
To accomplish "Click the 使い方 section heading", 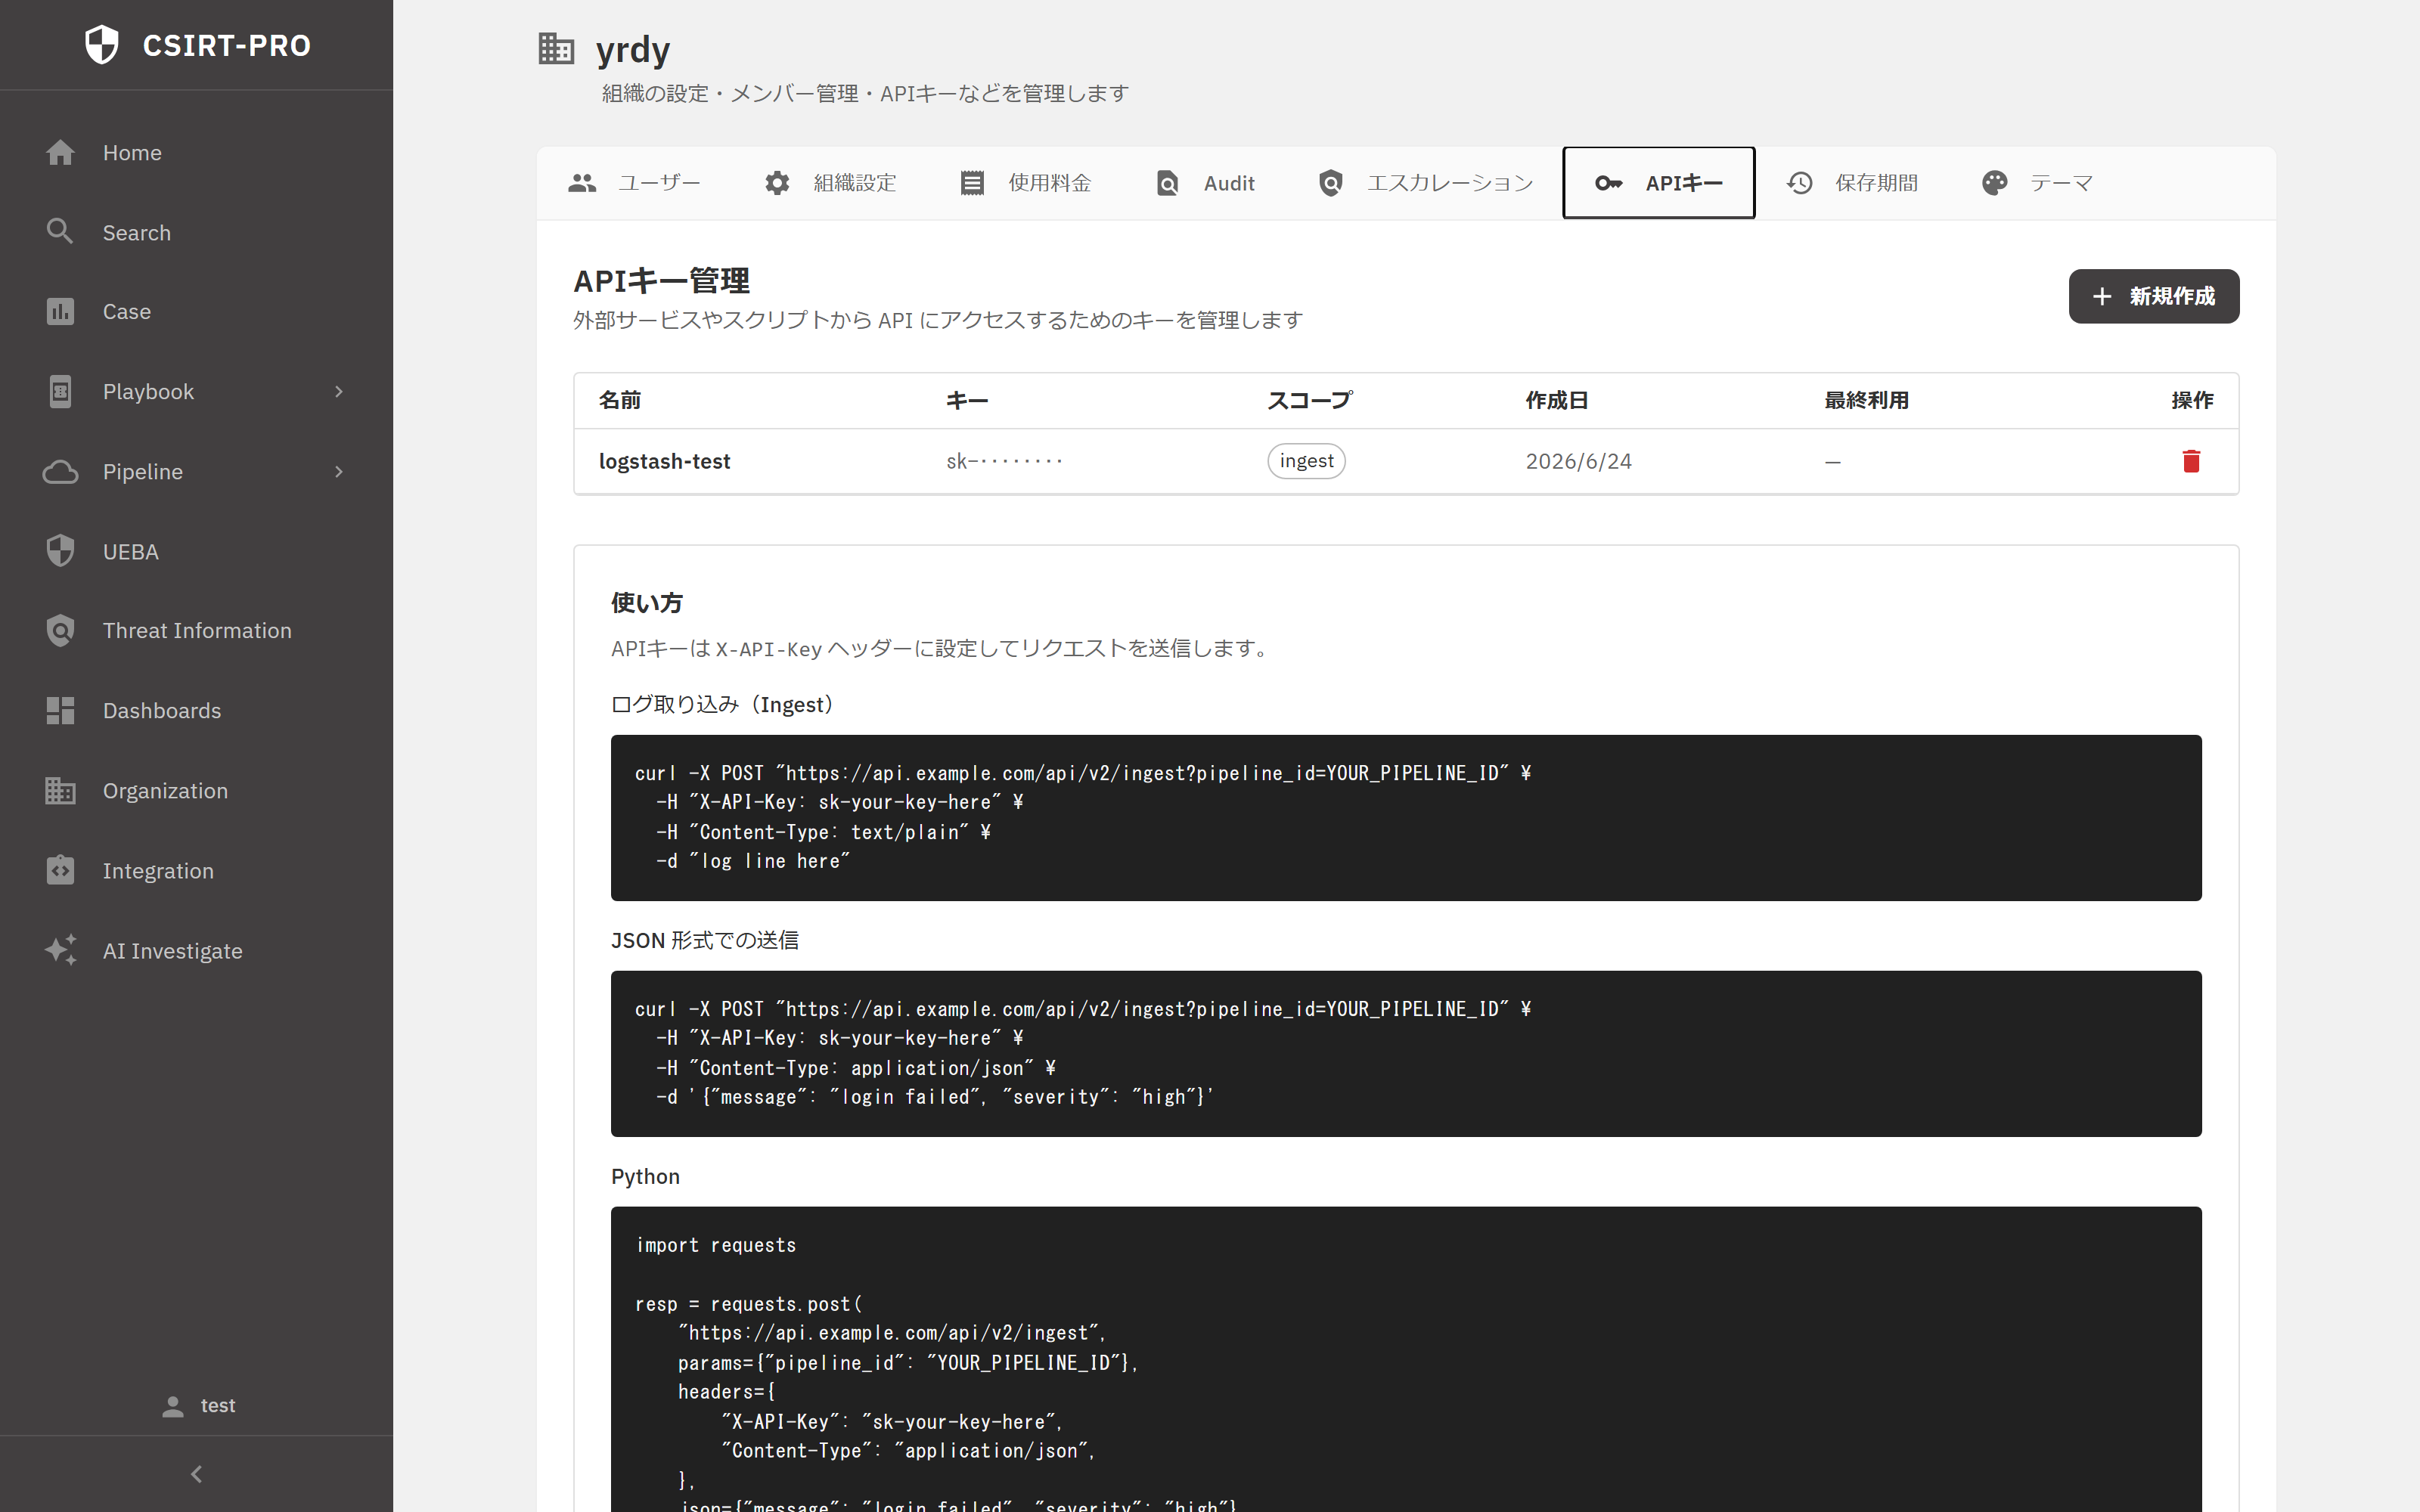I will pos(646,602).
